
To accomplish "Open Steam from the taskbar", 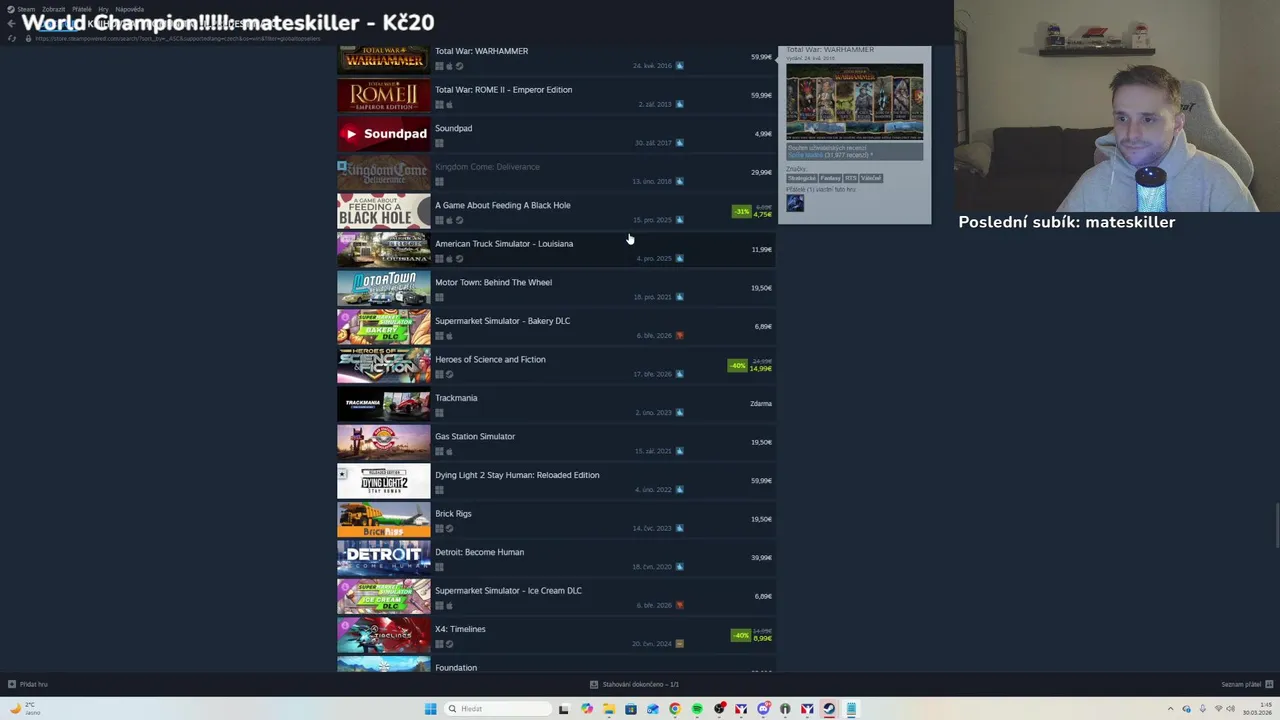I will coord(829,709).
